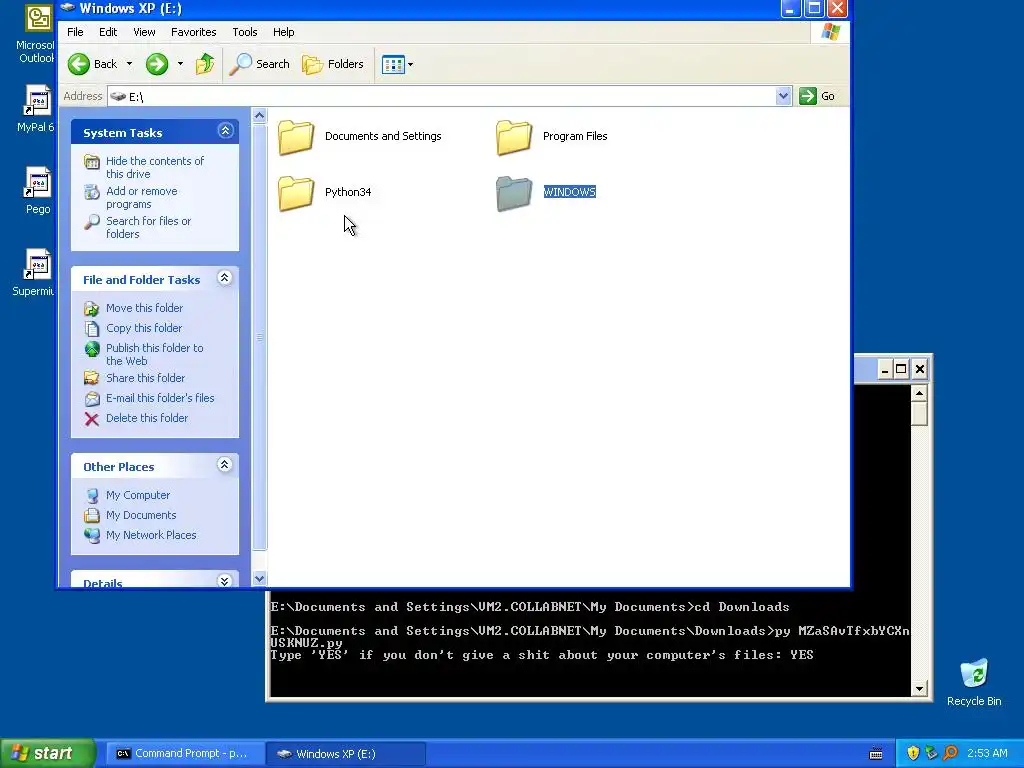Open the File menu
The width and height of the screenshot is (1024, 768).
click(75, 32)
